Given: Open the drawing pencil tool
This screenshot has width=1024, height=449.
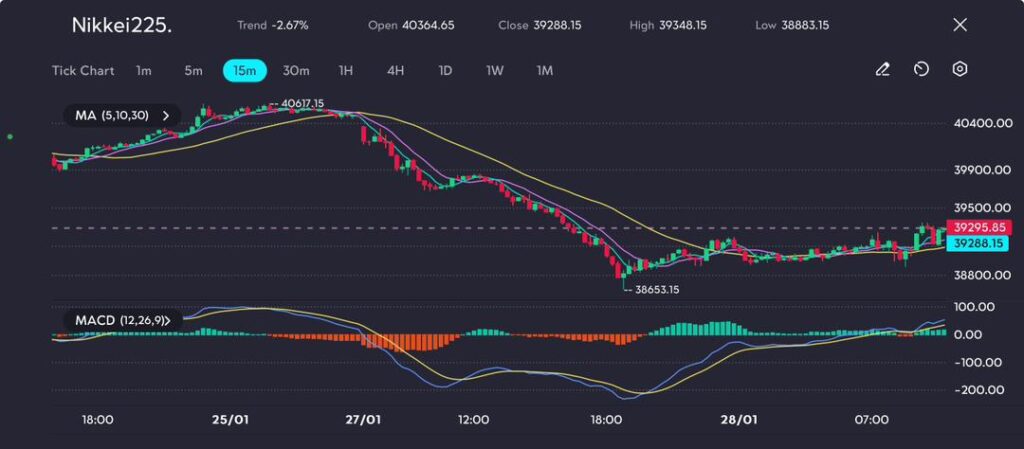Looking at the screenshot, I should [882, 69].
